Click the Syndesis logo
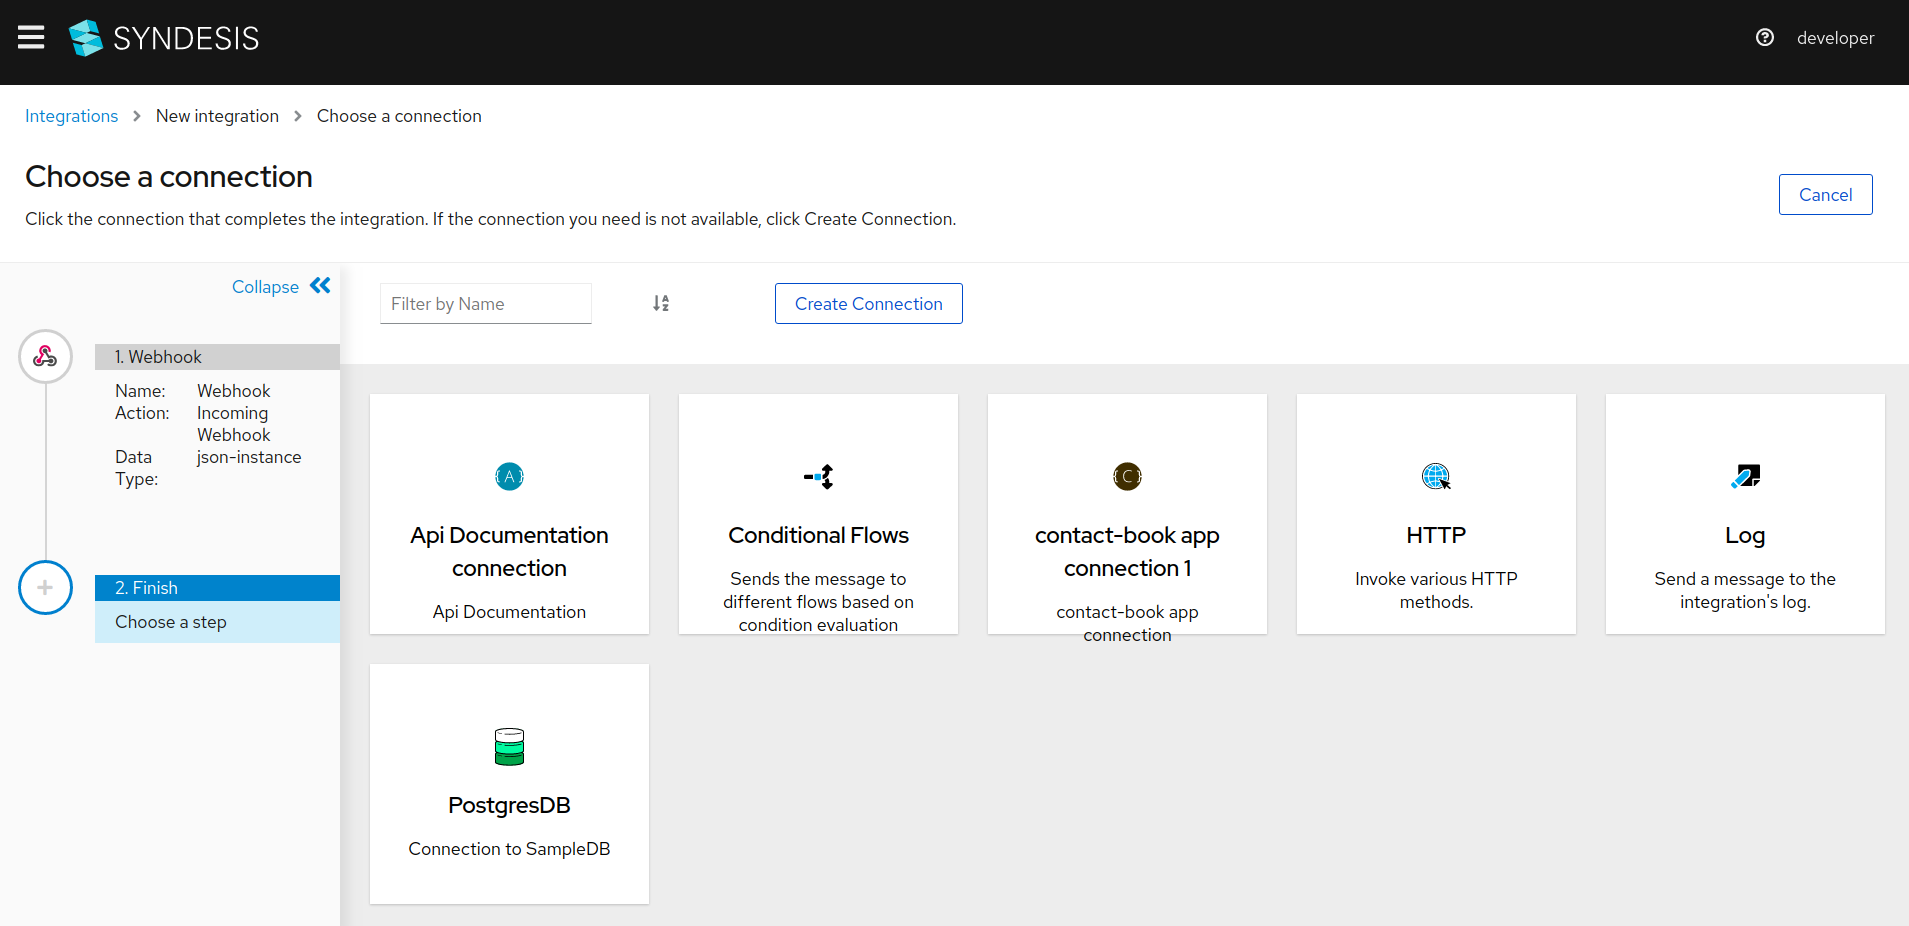This screenshot has height=926, width=1909. coord(164,38)
